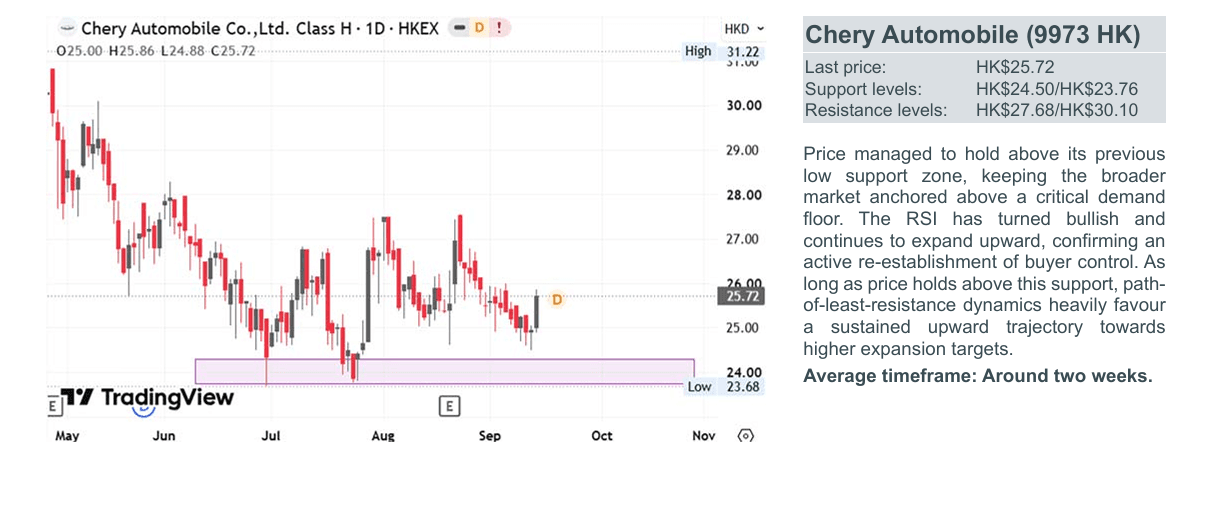Click the Average timeframe: Around two weeks line
1214x508 pixels.
pyautogui.click(x=978, y=376)
